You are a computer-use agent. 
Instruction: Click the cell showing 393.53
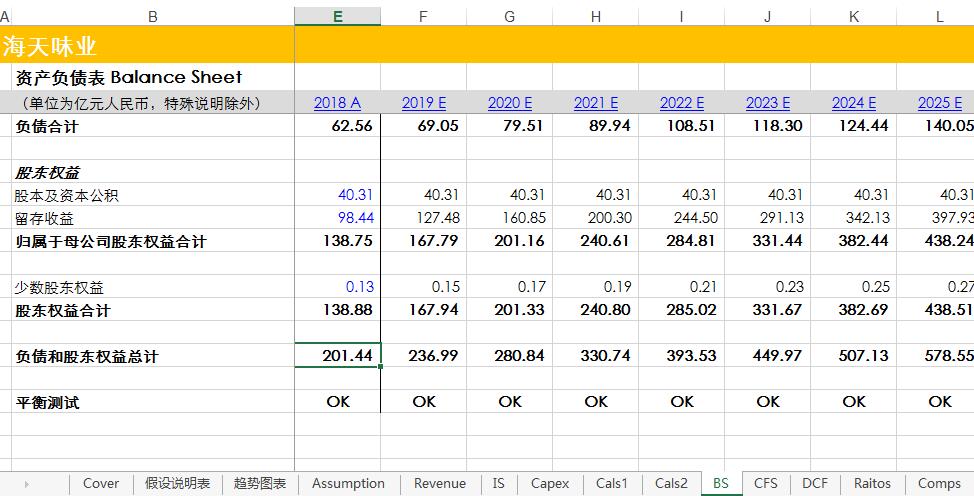click(681, 356)
